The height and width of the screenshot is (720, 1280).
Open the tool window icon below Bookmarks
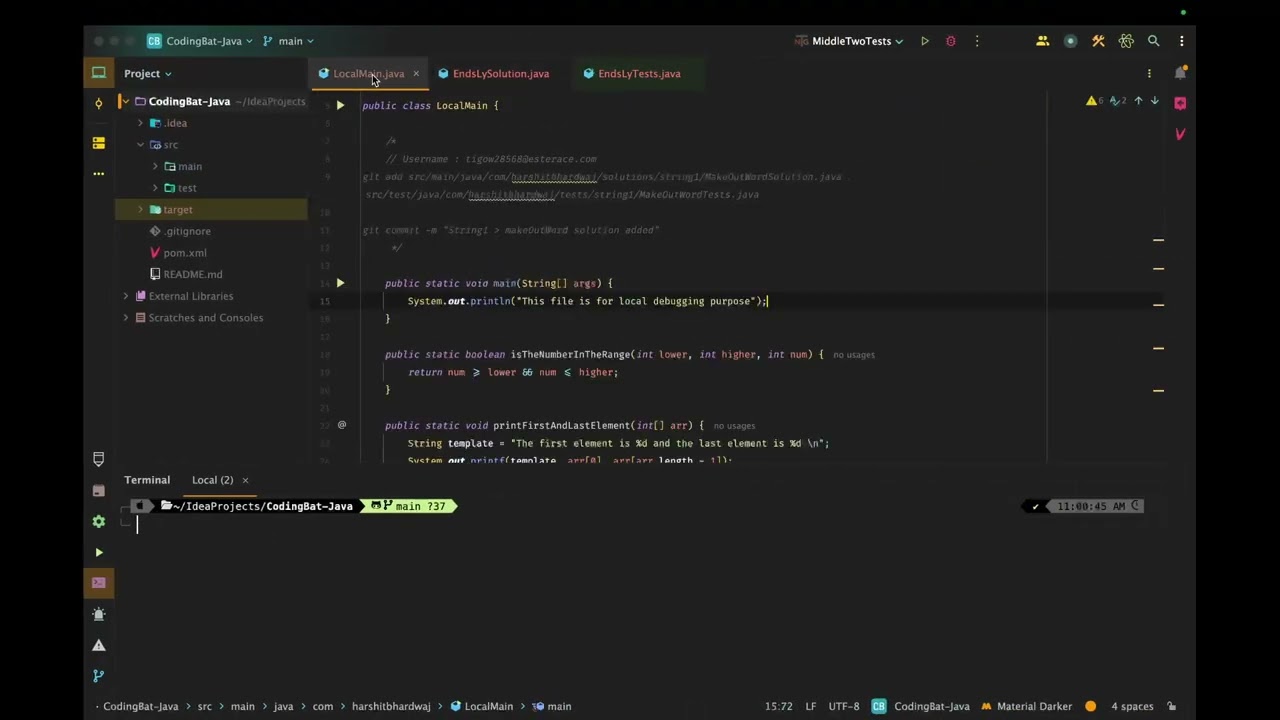98,490
